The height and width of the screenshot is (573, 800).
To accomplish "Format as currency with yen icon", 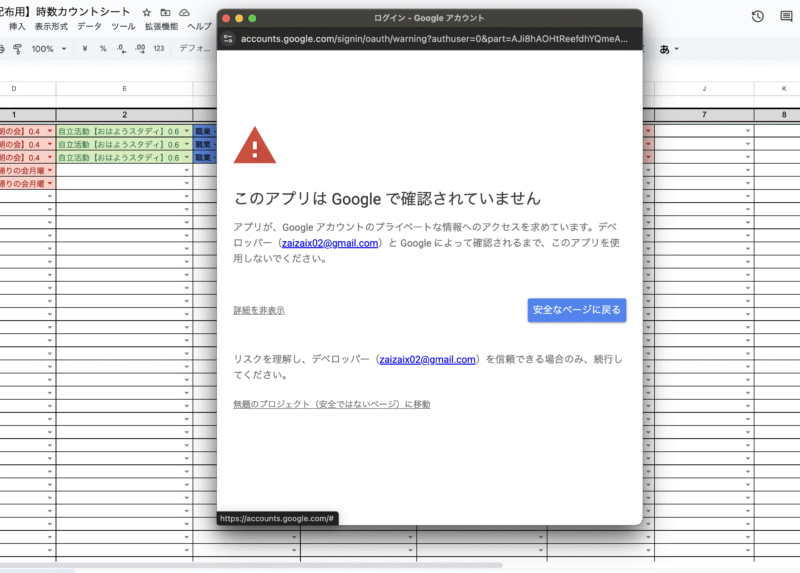I will pyautogui.click(x=84, y=48).
